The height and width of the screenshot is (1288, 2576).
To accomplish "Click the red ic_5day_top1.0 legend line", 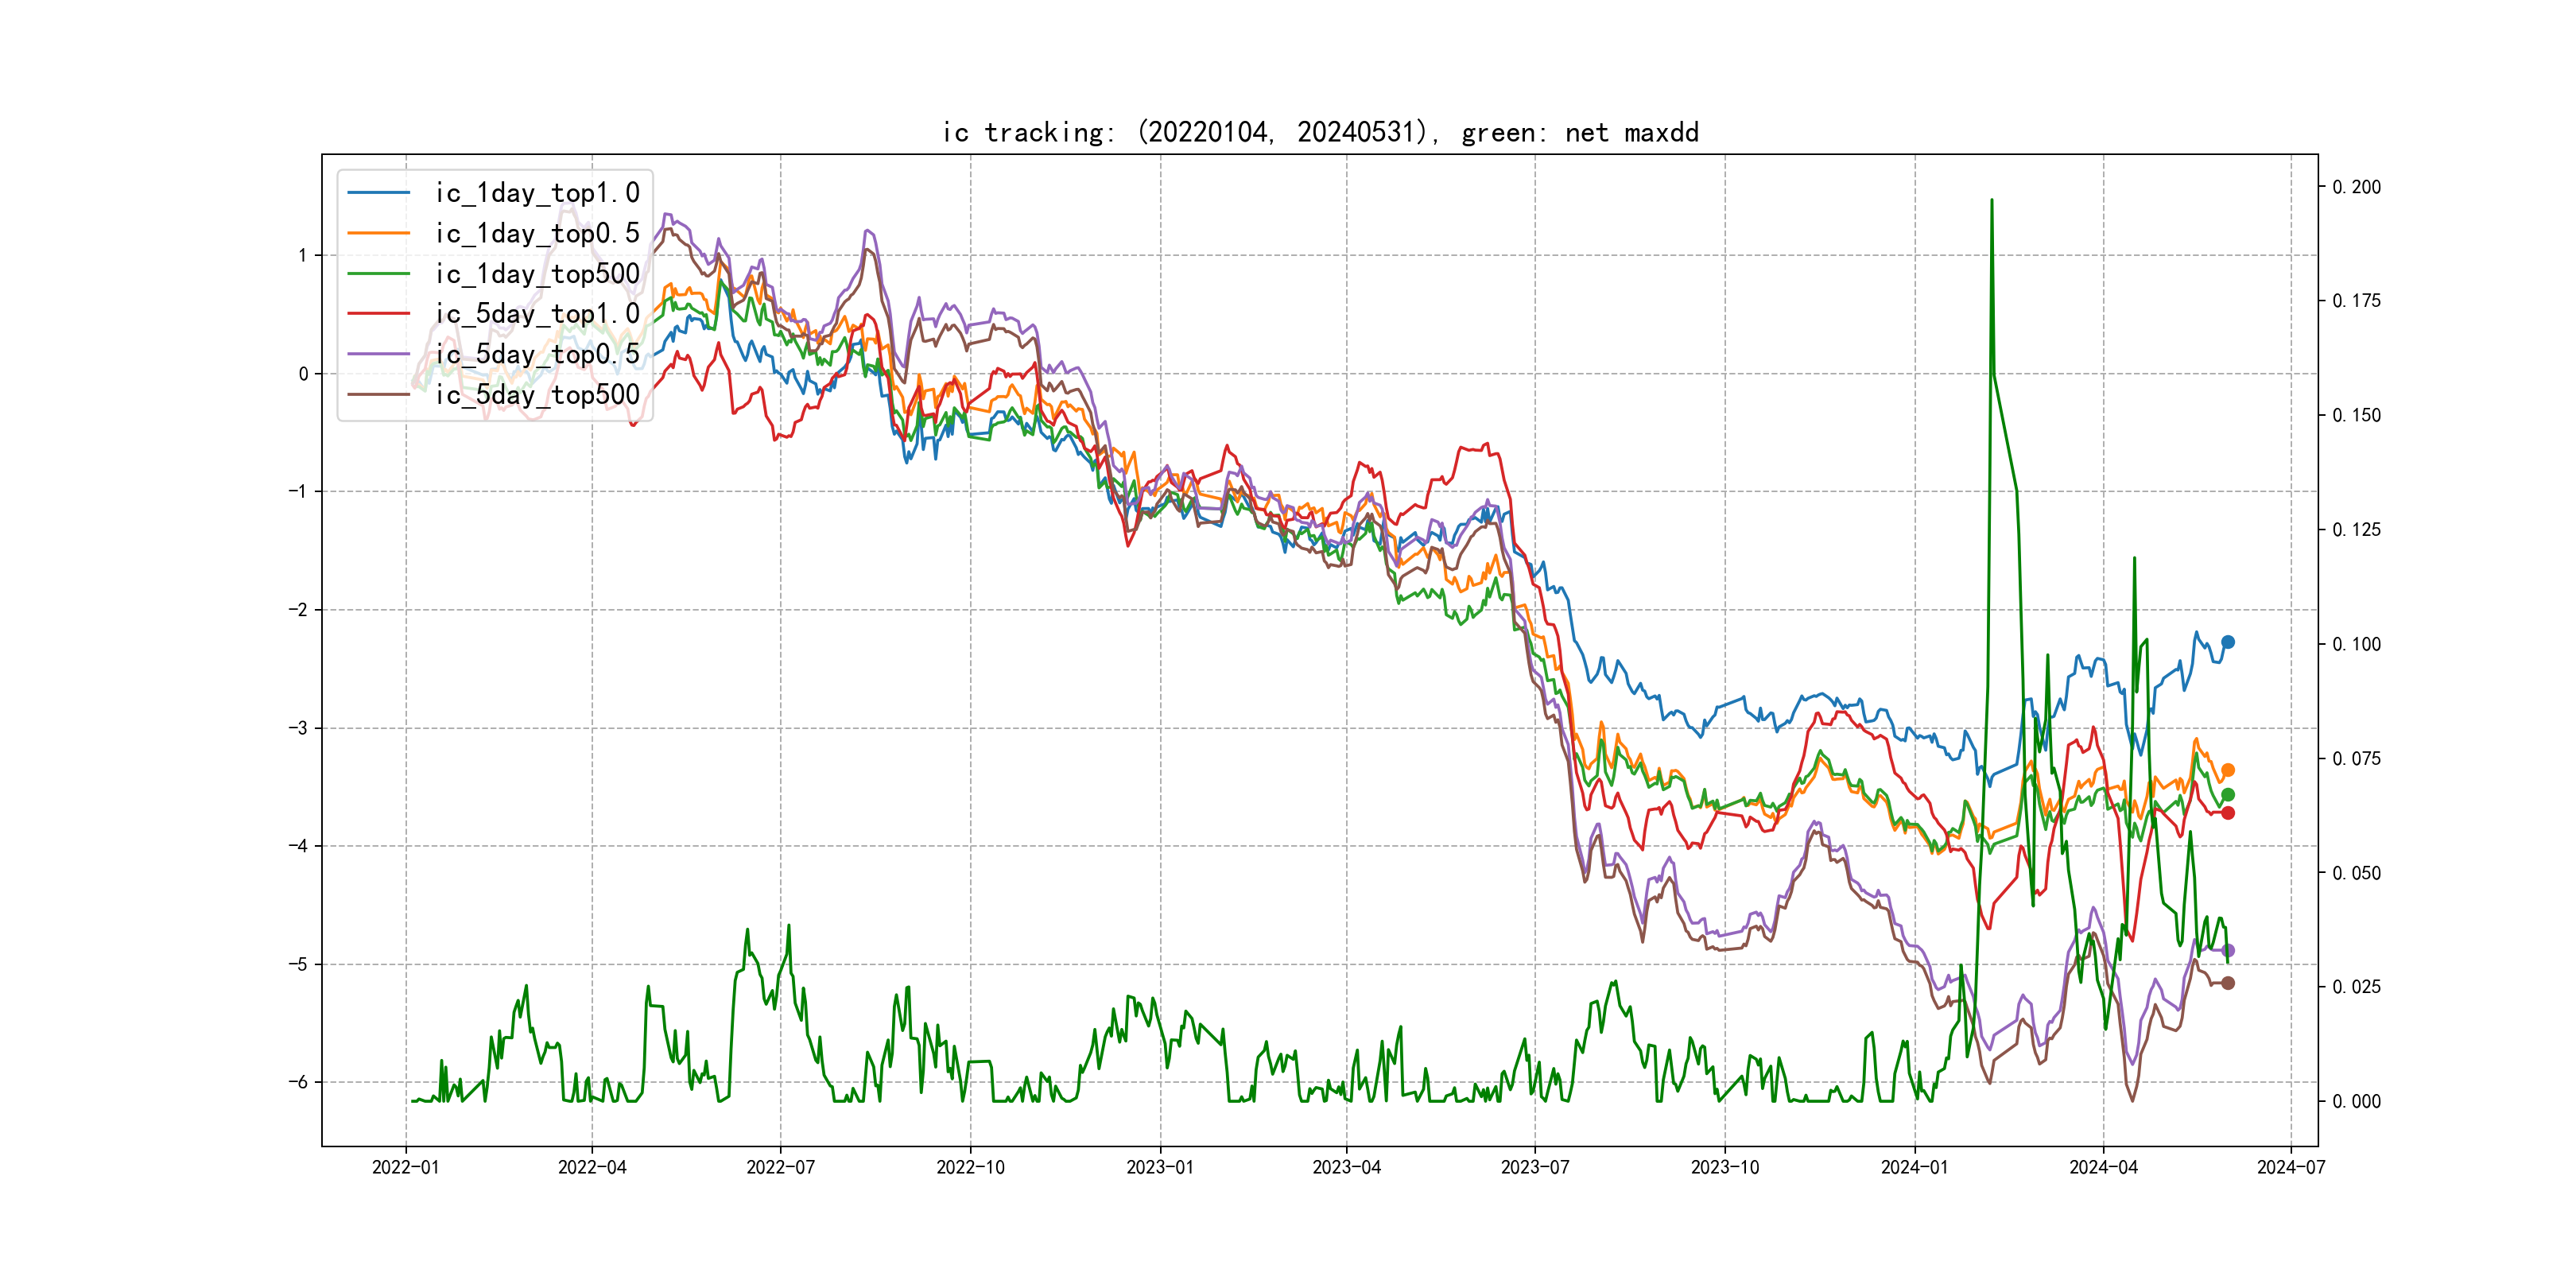I will (378, 313).
